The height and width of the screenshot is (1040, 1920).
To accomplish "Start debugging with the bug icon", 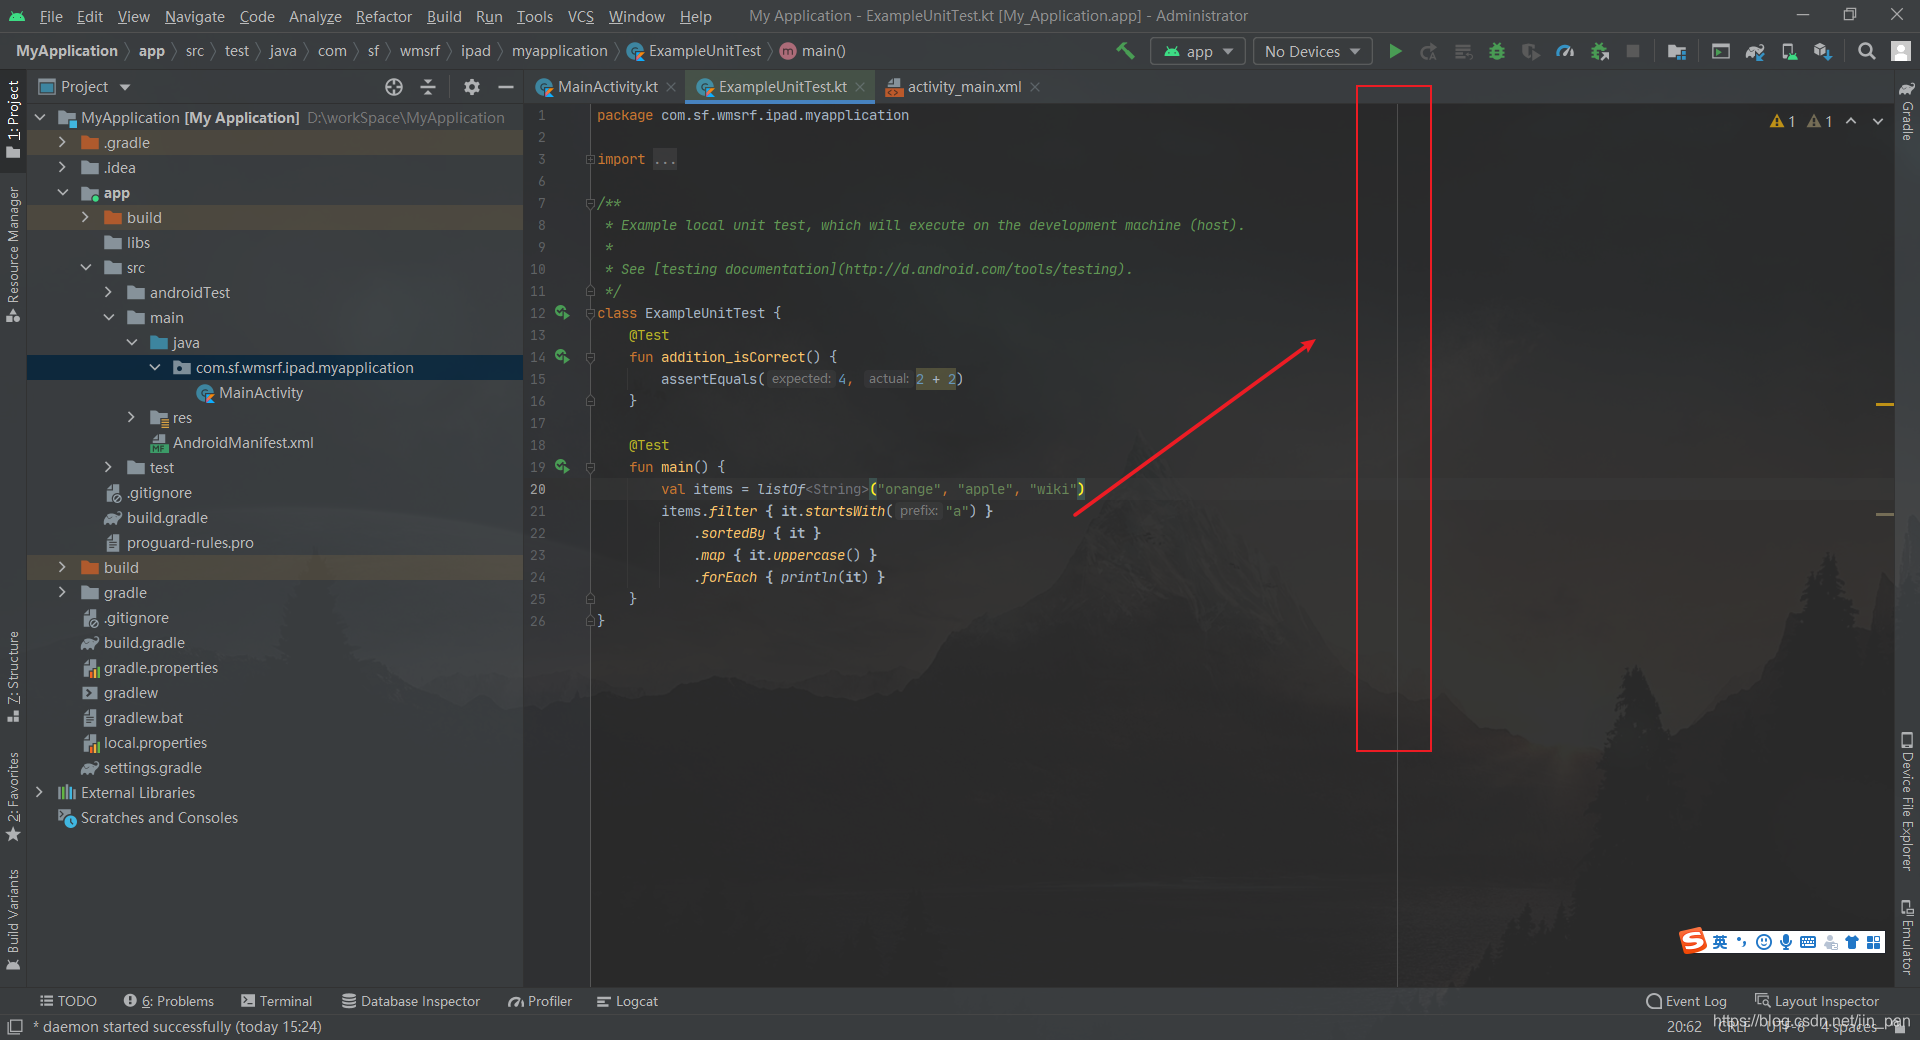I will pyautogui.click(x=1497, y=51).
